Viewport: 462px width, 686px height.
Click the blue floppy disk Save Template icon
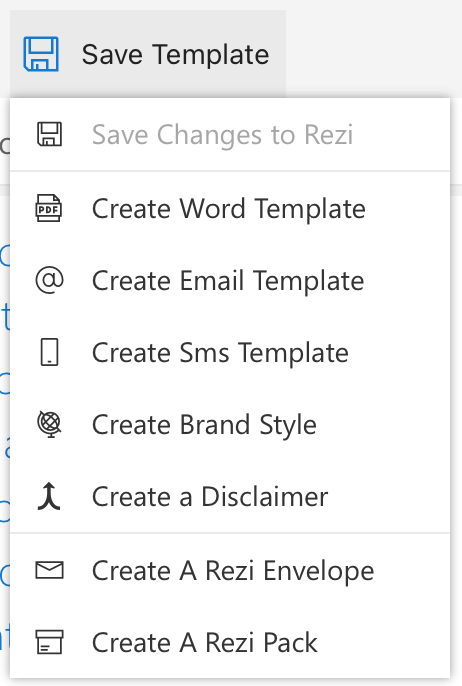41,54
